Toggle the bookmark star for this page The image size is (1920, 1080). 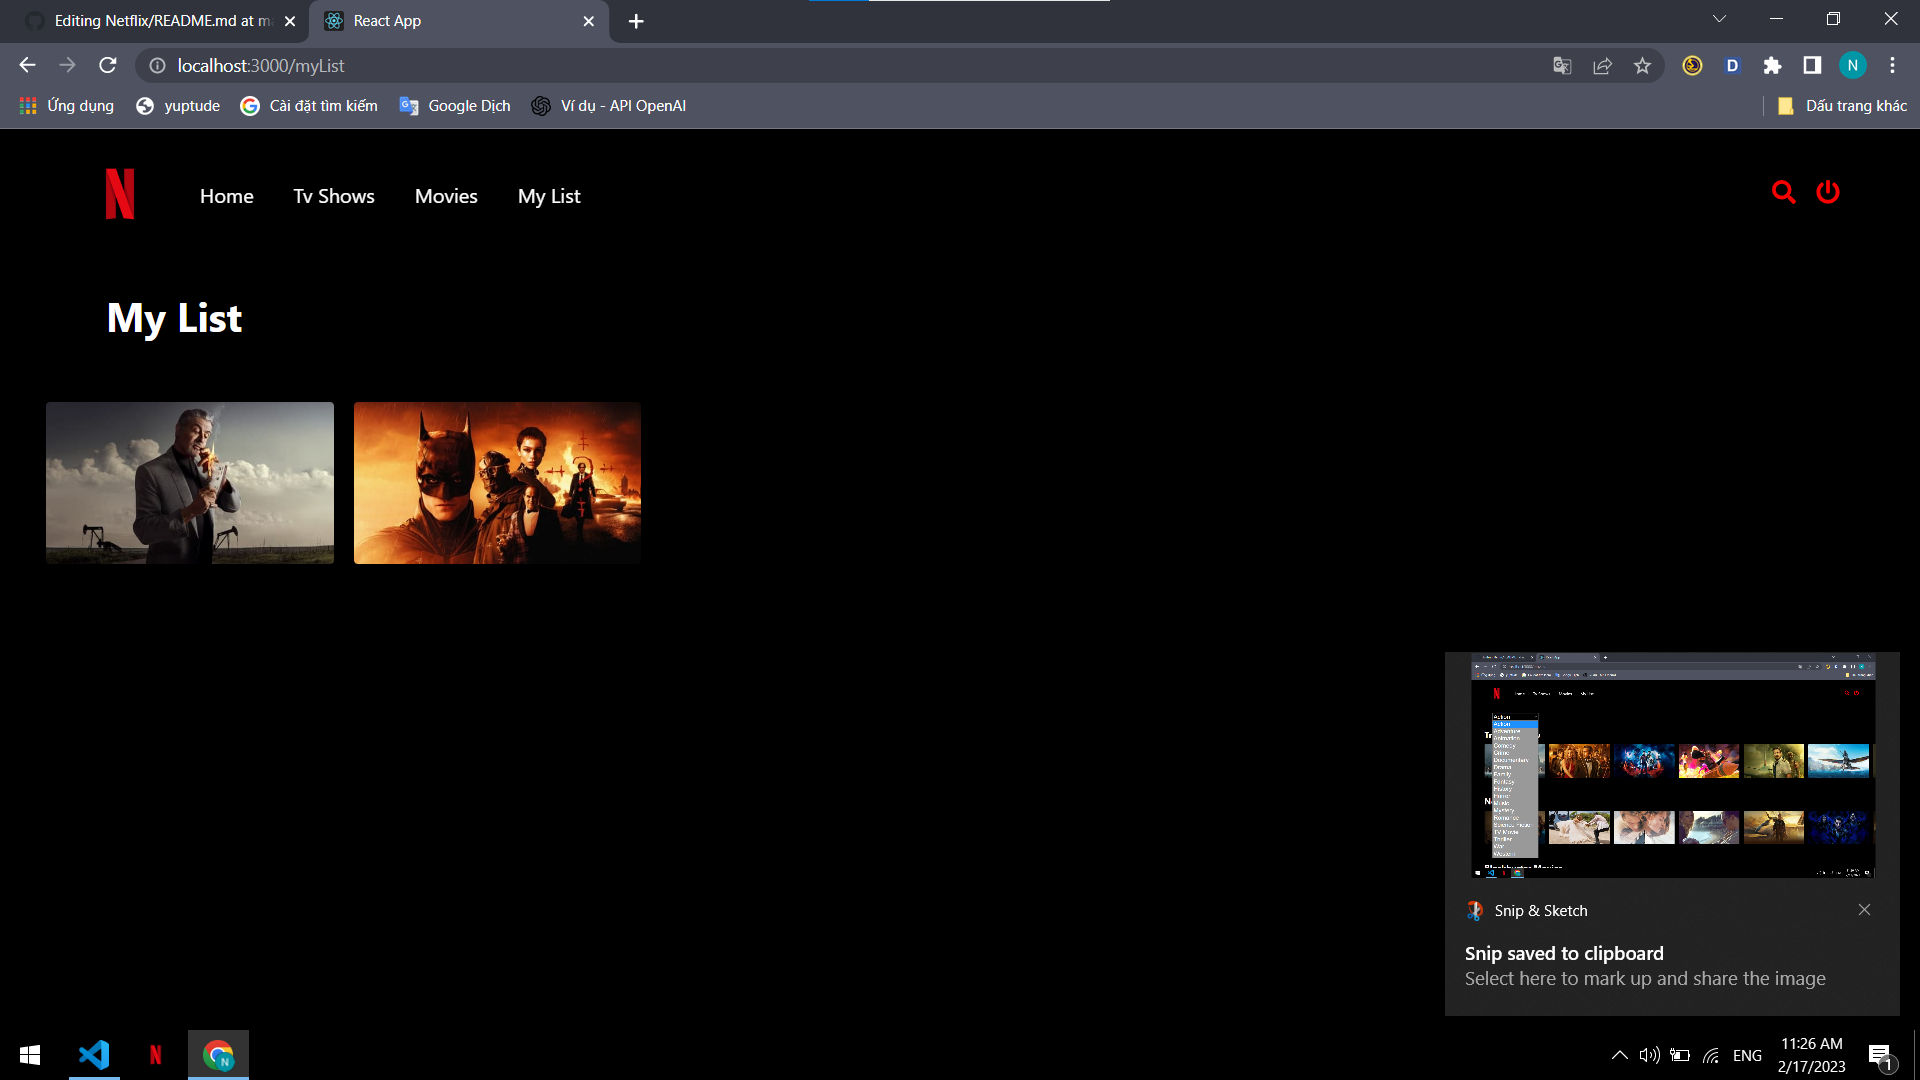1643,65
